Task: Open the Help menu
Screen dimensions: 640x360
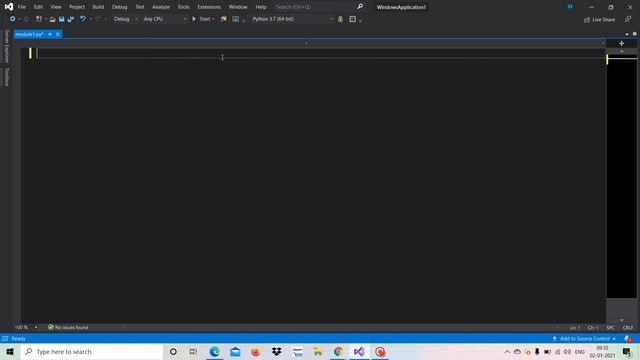Action: click(x=261, y=7)
